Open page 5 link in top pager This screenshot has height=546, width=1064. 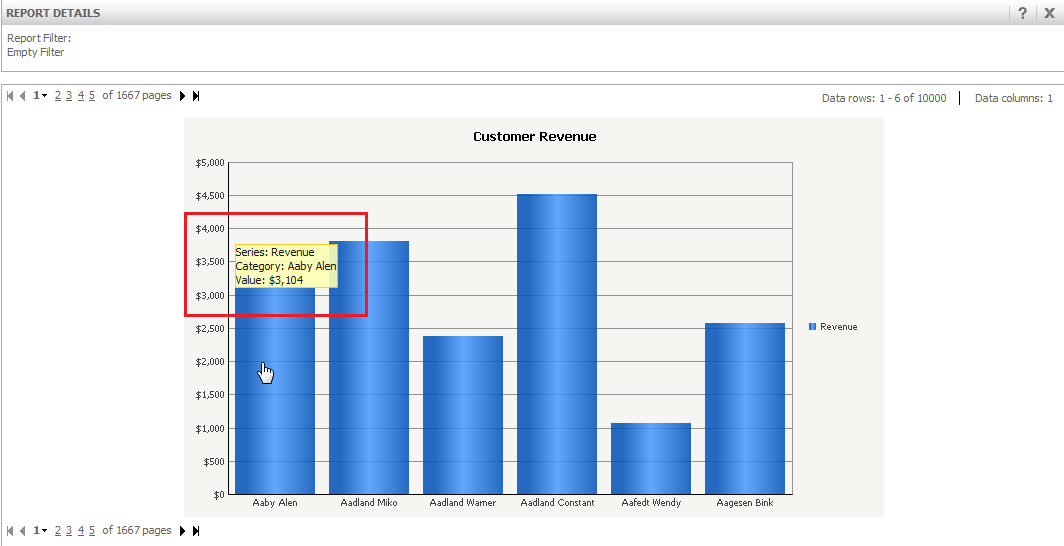click(92, 96)
